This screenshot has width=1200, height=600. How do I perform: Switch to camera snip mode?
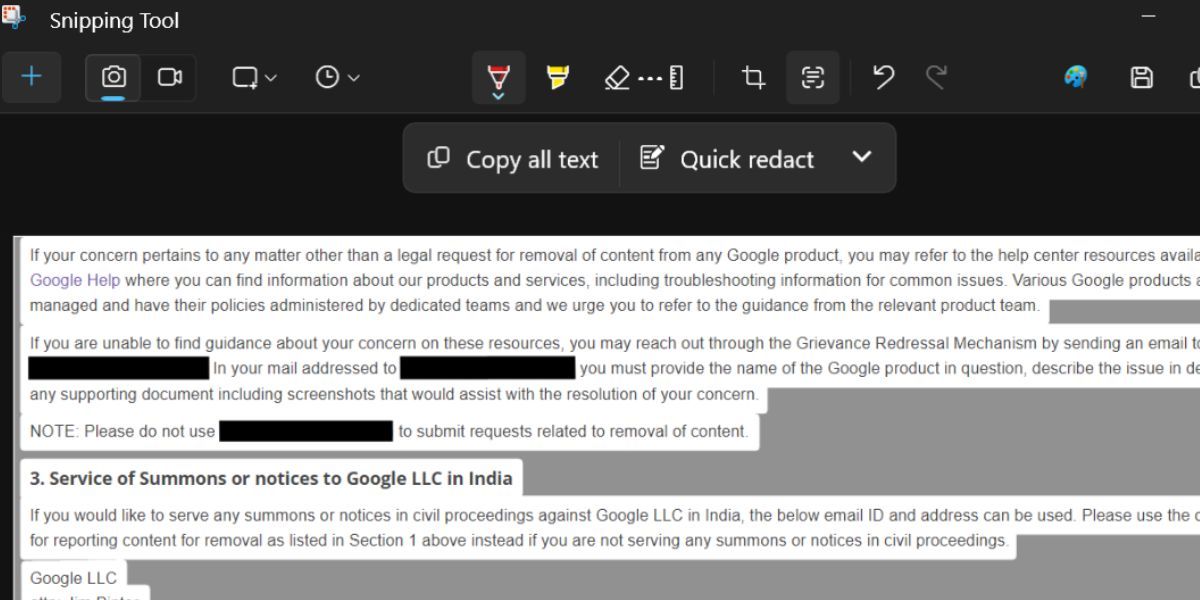[113, 77]
